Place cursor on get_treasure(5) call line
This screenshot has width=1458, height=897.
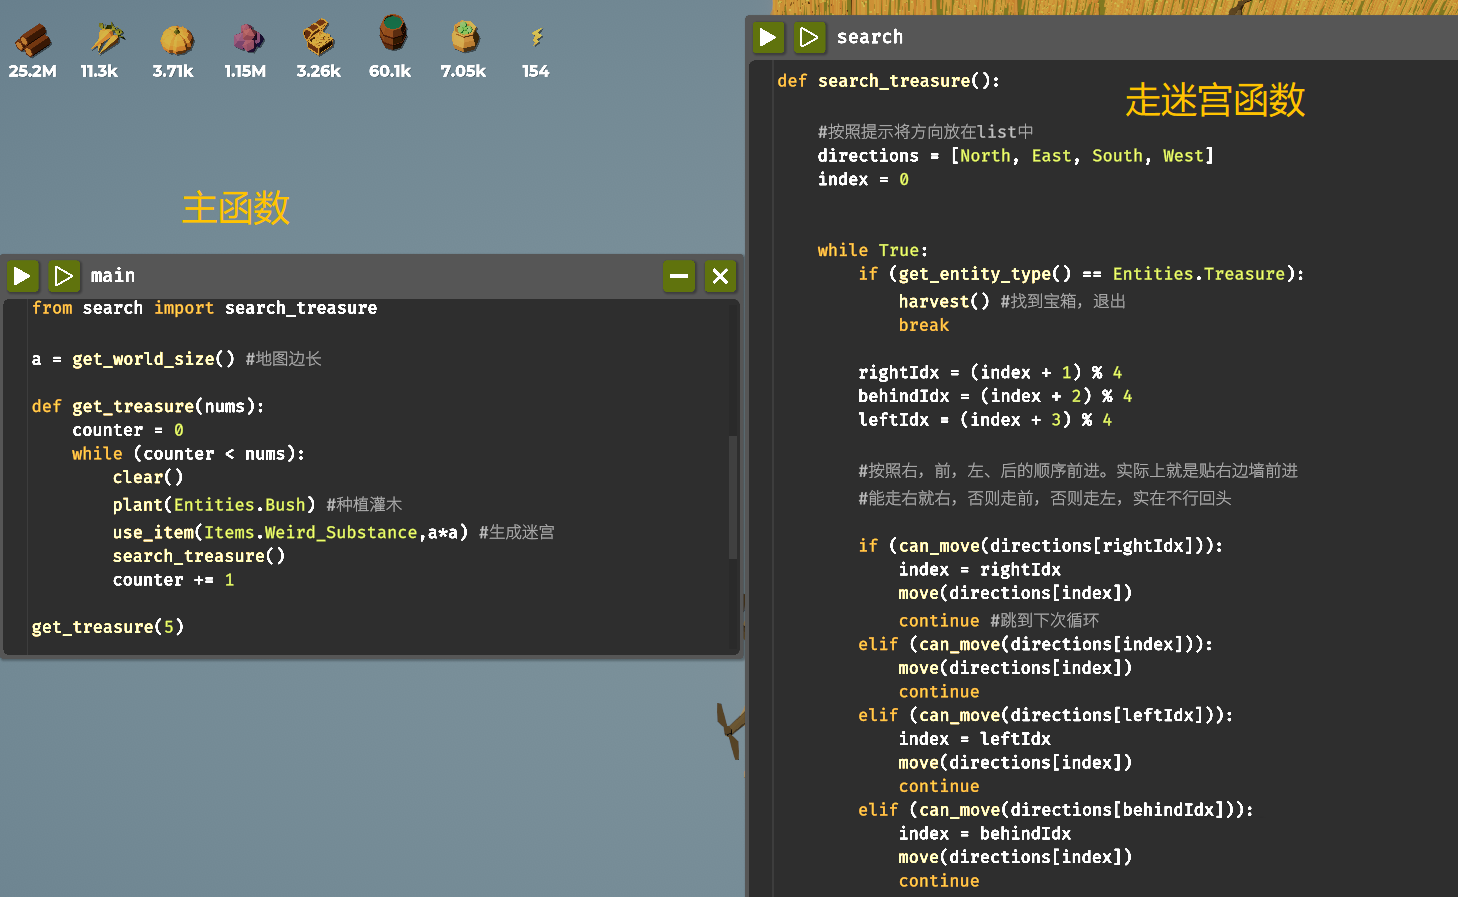[108, 627]
